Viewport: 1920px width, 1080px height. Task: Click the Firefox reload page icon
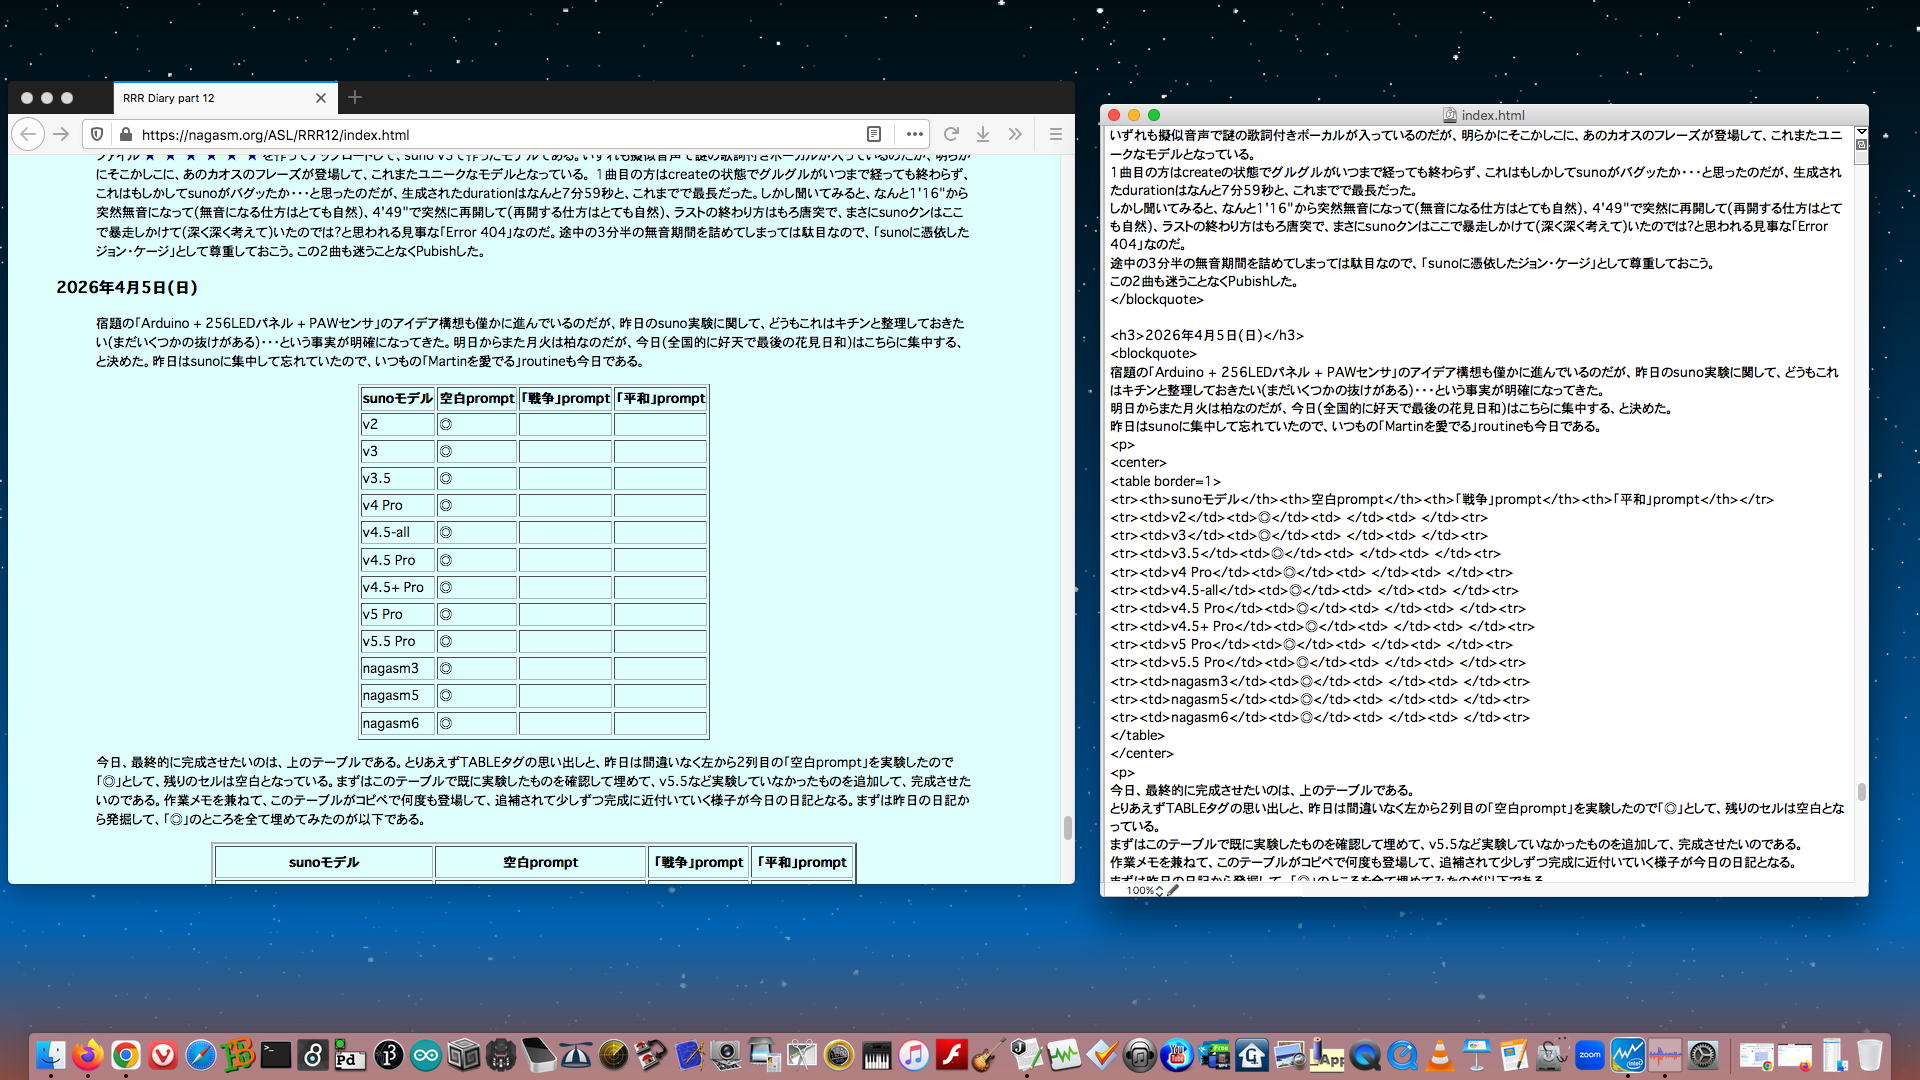pyautogui.click(x=951, y=134)
